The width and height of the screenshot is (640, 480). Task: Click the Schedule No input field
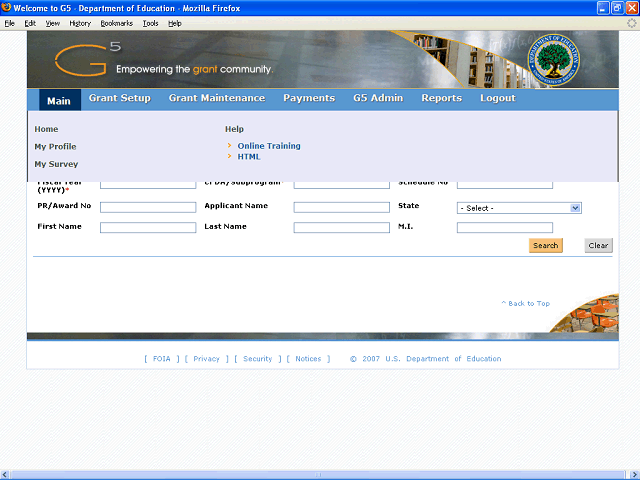click(x=505, y=185)
